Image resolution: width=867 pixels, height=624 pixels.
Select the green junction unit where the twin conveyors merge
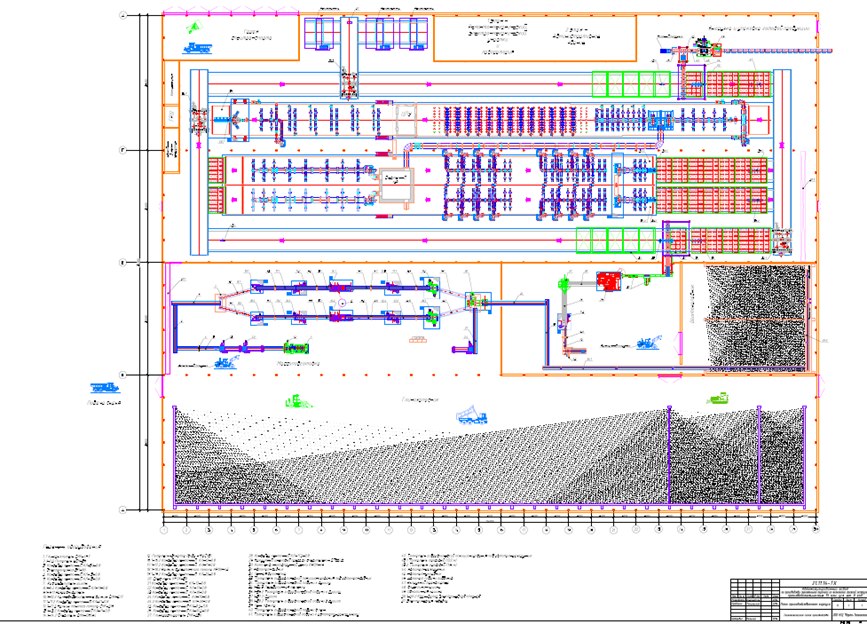[477, 302]
